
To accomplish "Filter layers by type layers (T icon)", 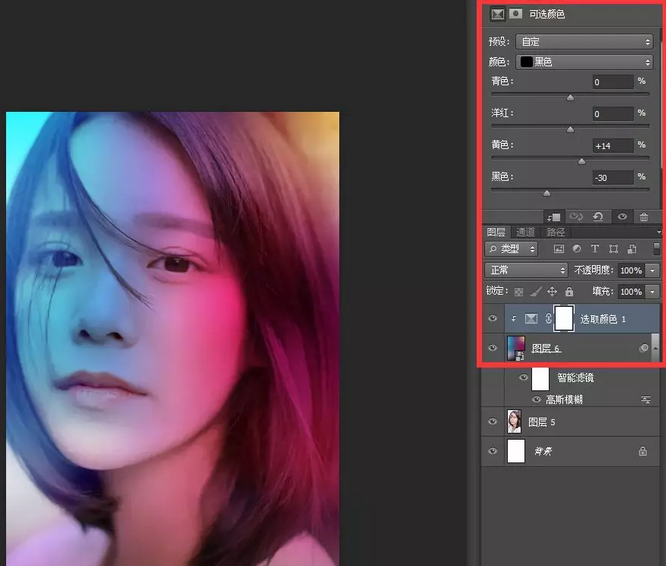I will click(x=595, y=249).
